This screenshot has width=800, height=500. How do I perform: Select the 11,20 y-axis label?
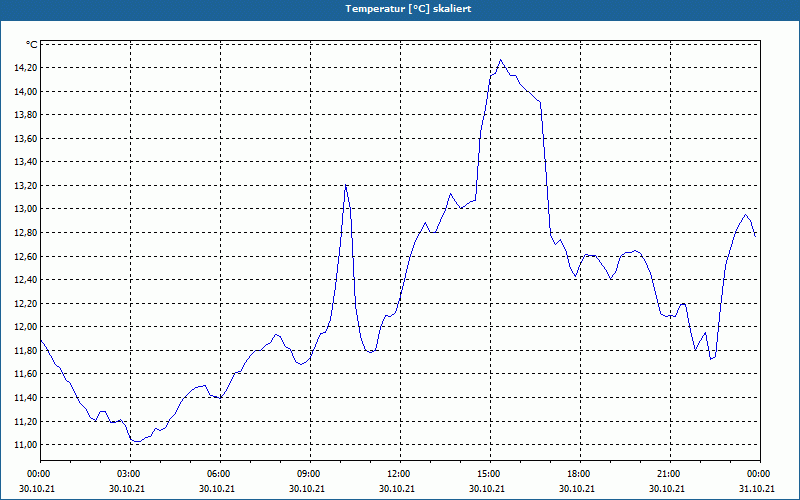(27, 421)
